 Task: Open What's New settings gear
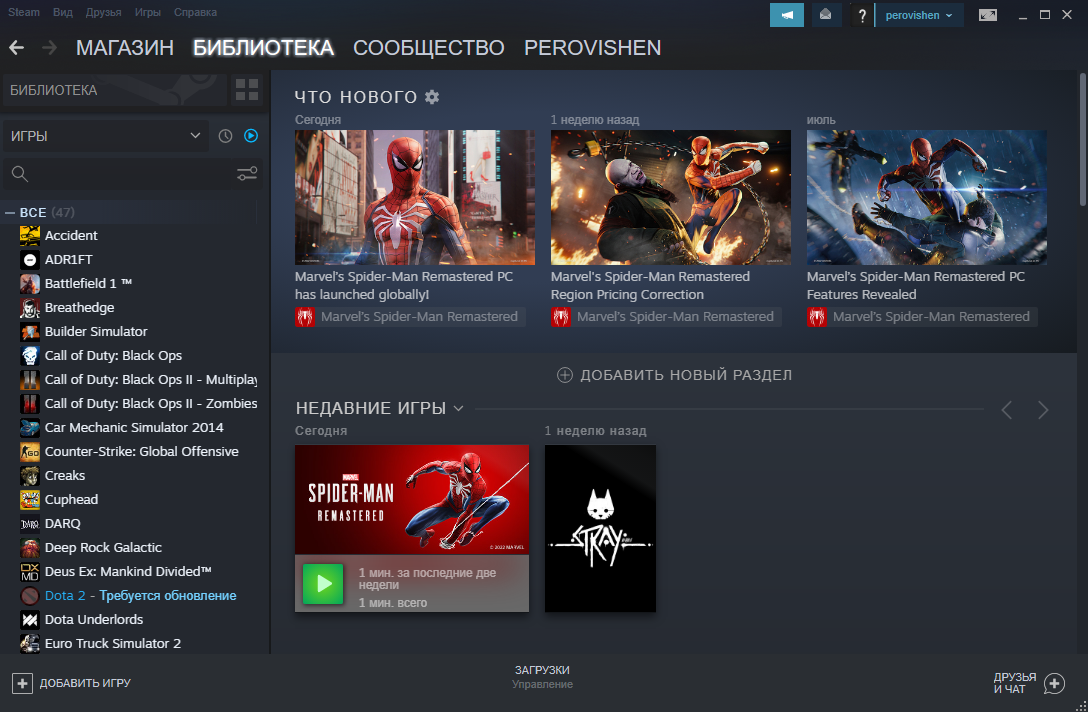432,96
